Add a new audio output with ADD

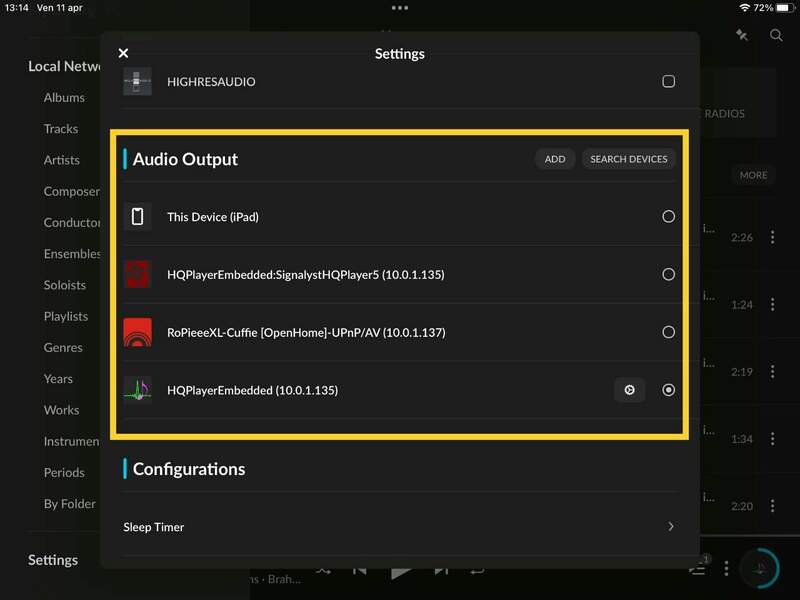pyautogui.click(x=555, y=159)
